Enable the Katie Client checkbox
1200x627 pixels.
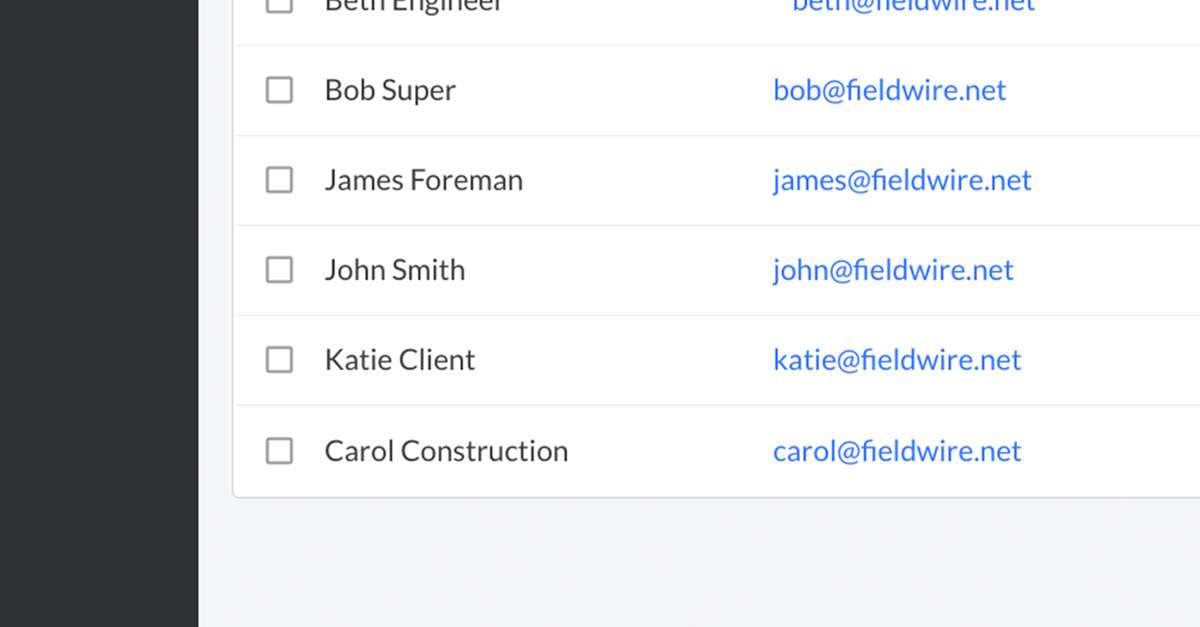pyautogui.click(x=279, y=360)
